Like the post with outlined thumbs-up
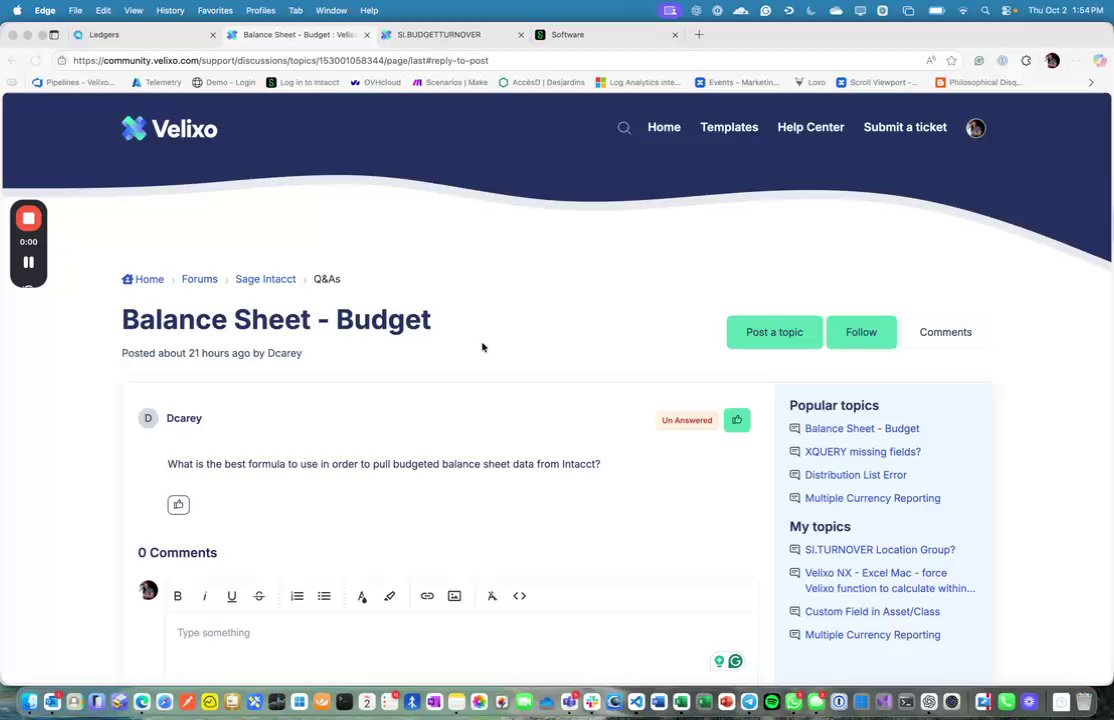Viewport: 1114px width, 720px height. point(178,505)
